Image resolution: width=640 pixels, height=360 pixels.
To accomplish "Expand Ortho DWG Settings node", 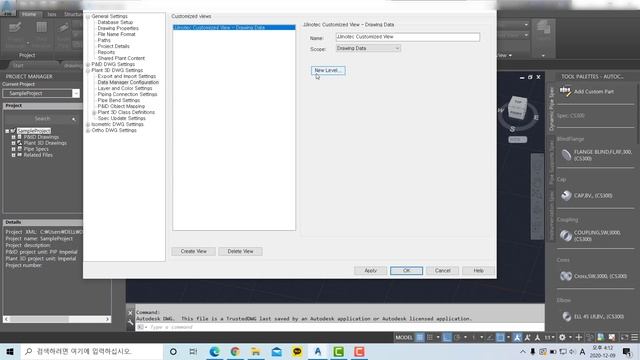I will (x=88, y=130).
